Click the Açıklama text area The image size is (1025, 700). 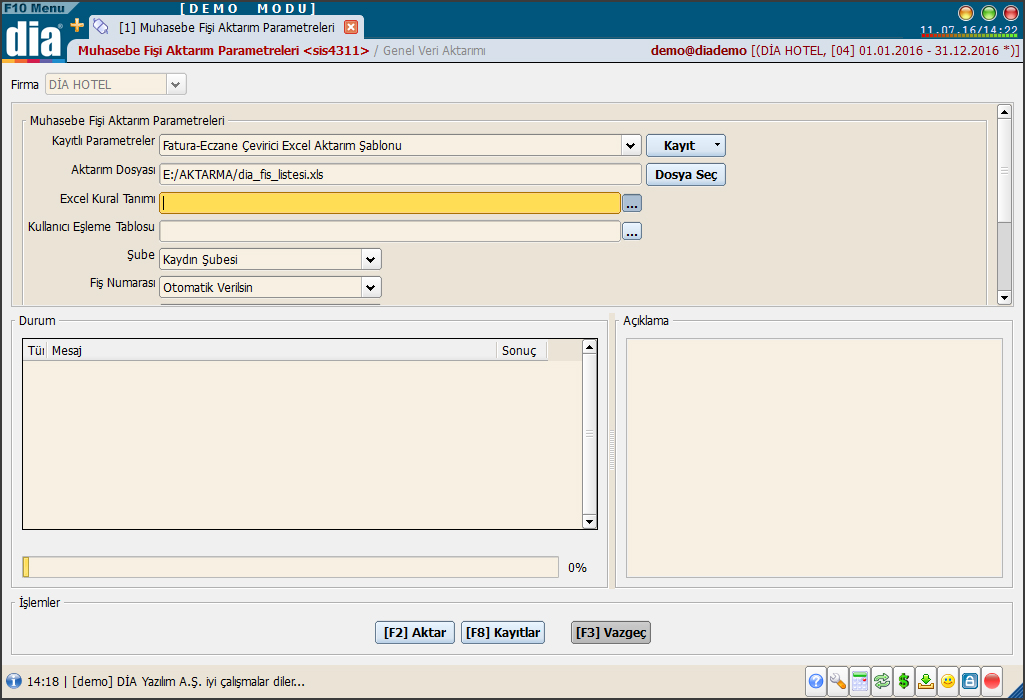(x=814, y=458)
